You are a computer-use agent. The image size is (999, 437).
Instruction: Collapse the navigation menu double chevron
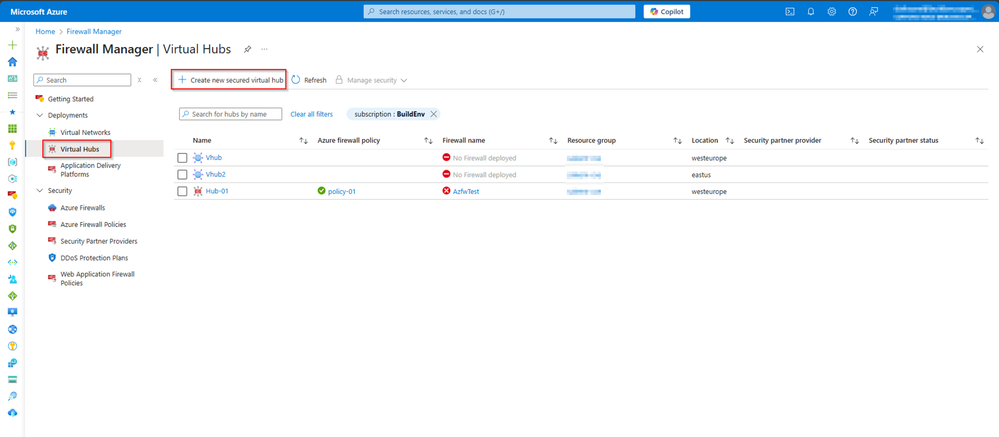point(155,80)
